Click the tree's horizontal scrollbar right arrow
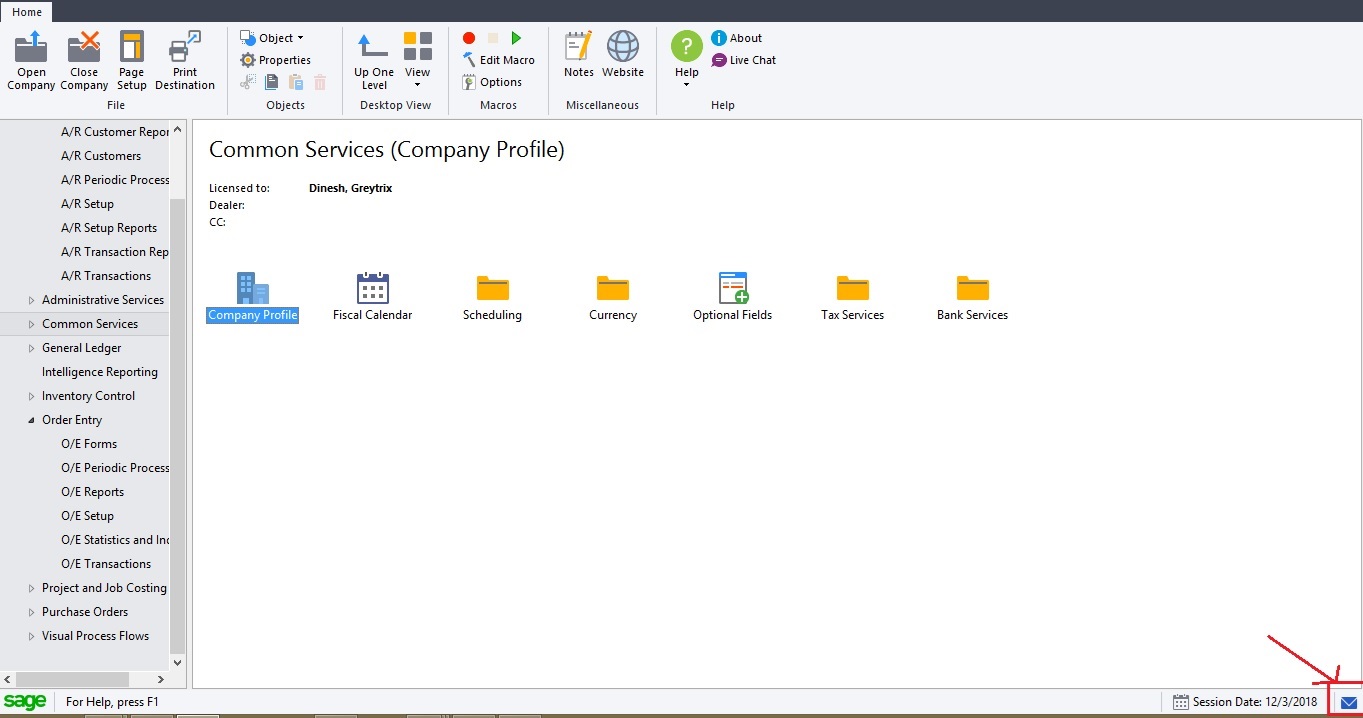This screenshot has height=718, width=1363. pos(161,679)
